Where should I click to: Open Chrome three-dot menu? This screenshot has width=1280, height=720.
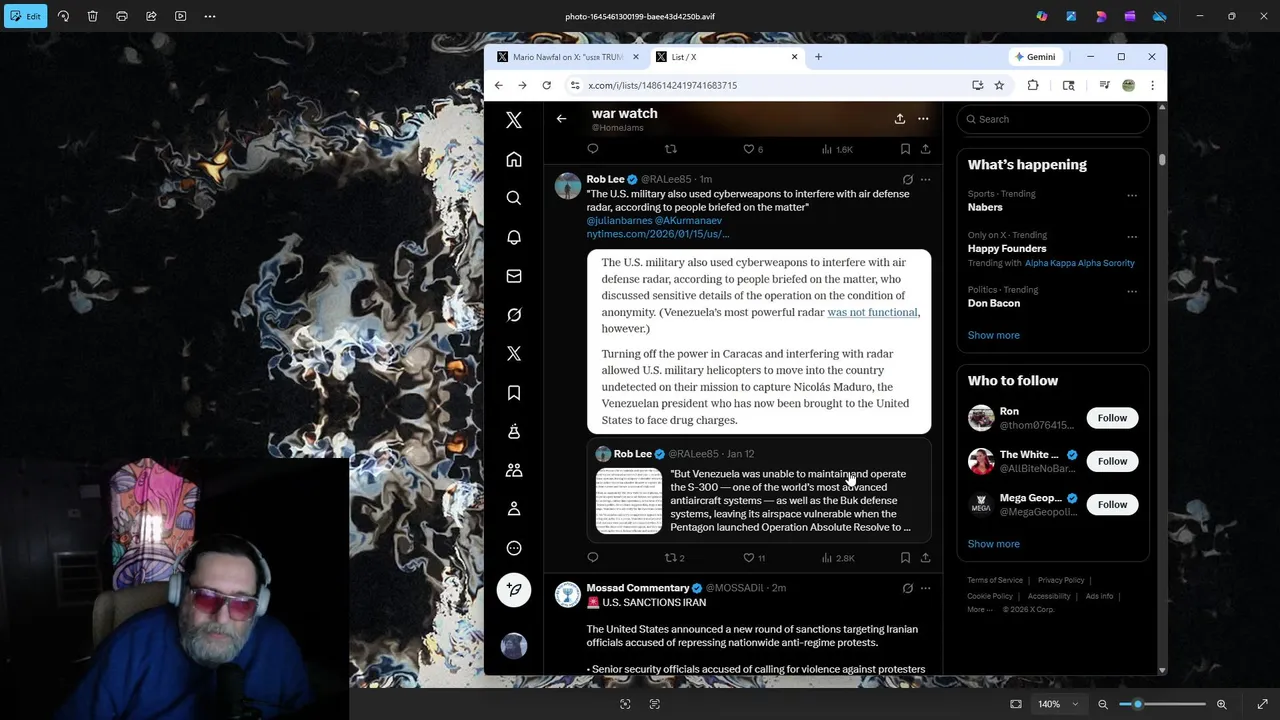pyautogui.click(x=1152, y=85)
